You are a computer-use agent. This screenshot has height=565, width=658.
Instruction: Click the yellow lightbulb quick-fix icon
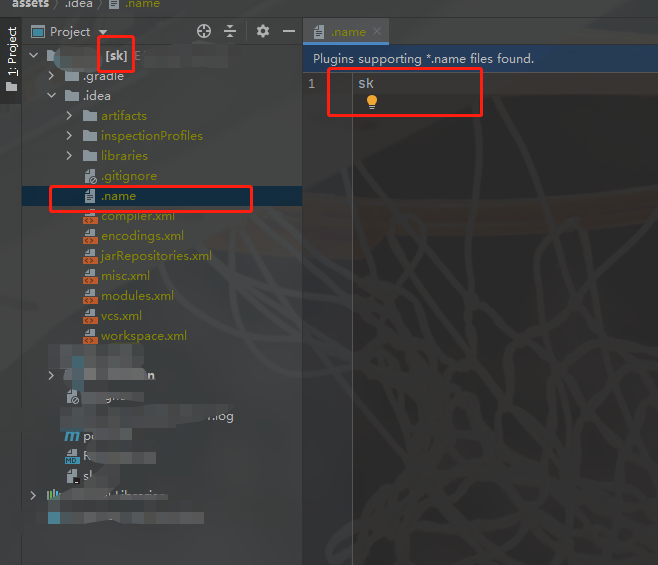[372, 102]
